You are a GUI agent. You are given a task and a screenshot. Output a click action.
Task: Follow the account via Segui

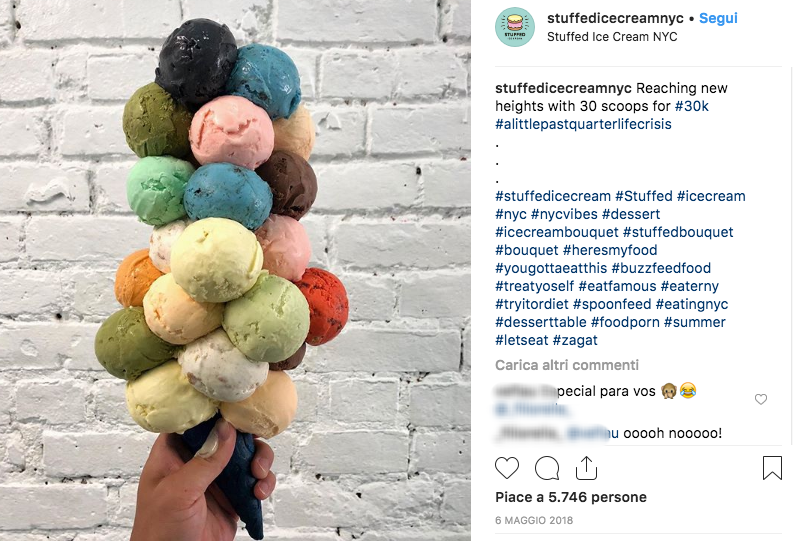[x=718, y=18]
